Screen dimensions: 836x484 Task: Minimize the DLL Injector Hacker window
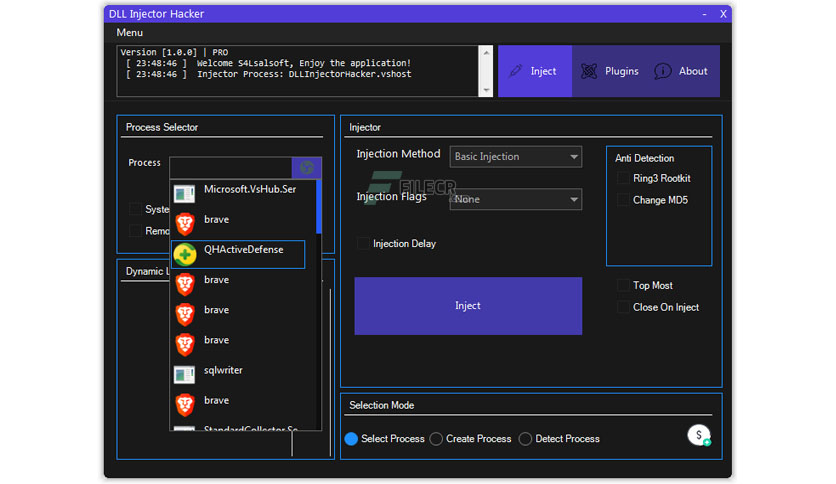tap(704, 14)
